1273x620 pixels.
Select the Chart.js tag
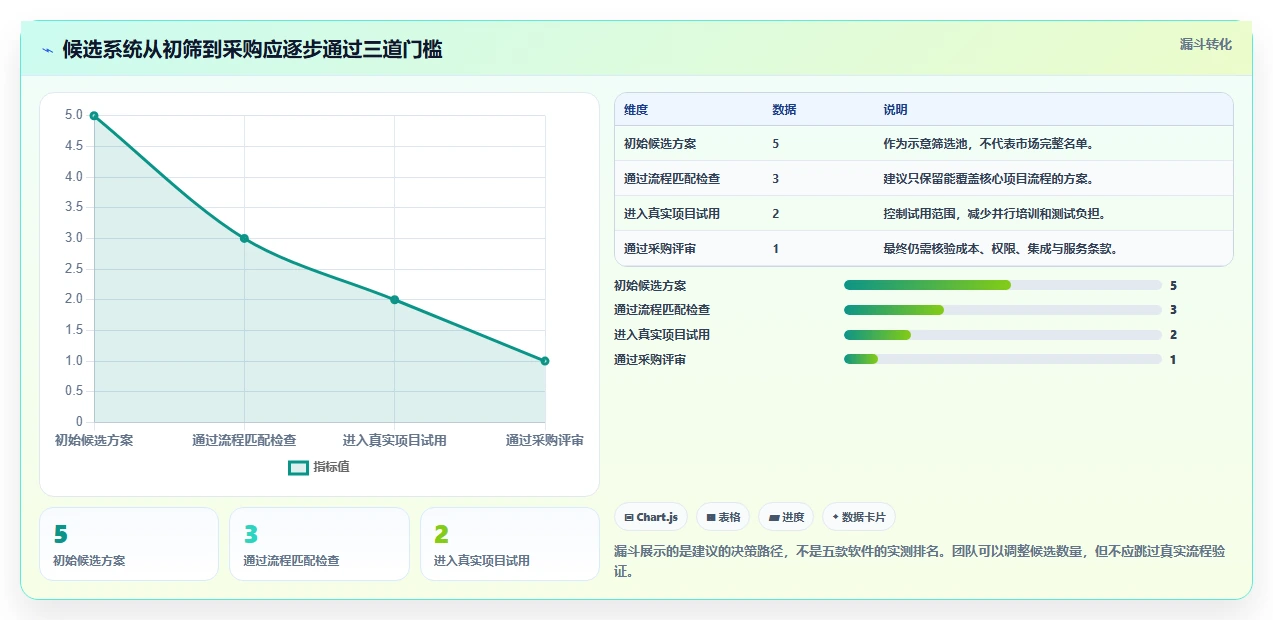click(x=651, y=517)
